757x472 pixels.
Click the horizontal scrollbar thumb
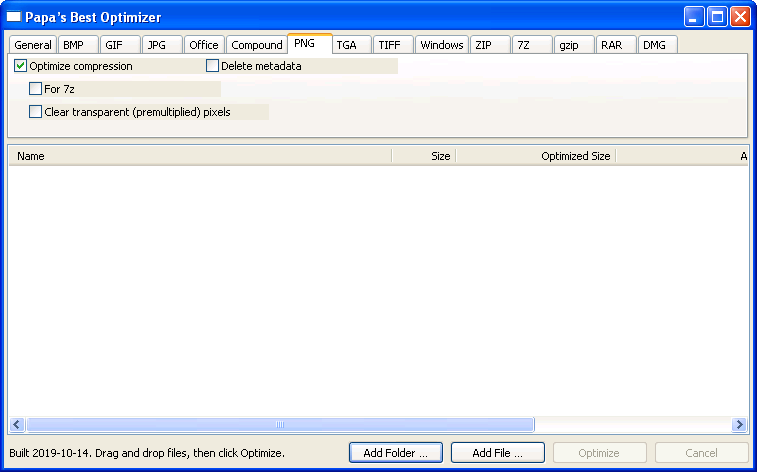click(x=280, y=424)
